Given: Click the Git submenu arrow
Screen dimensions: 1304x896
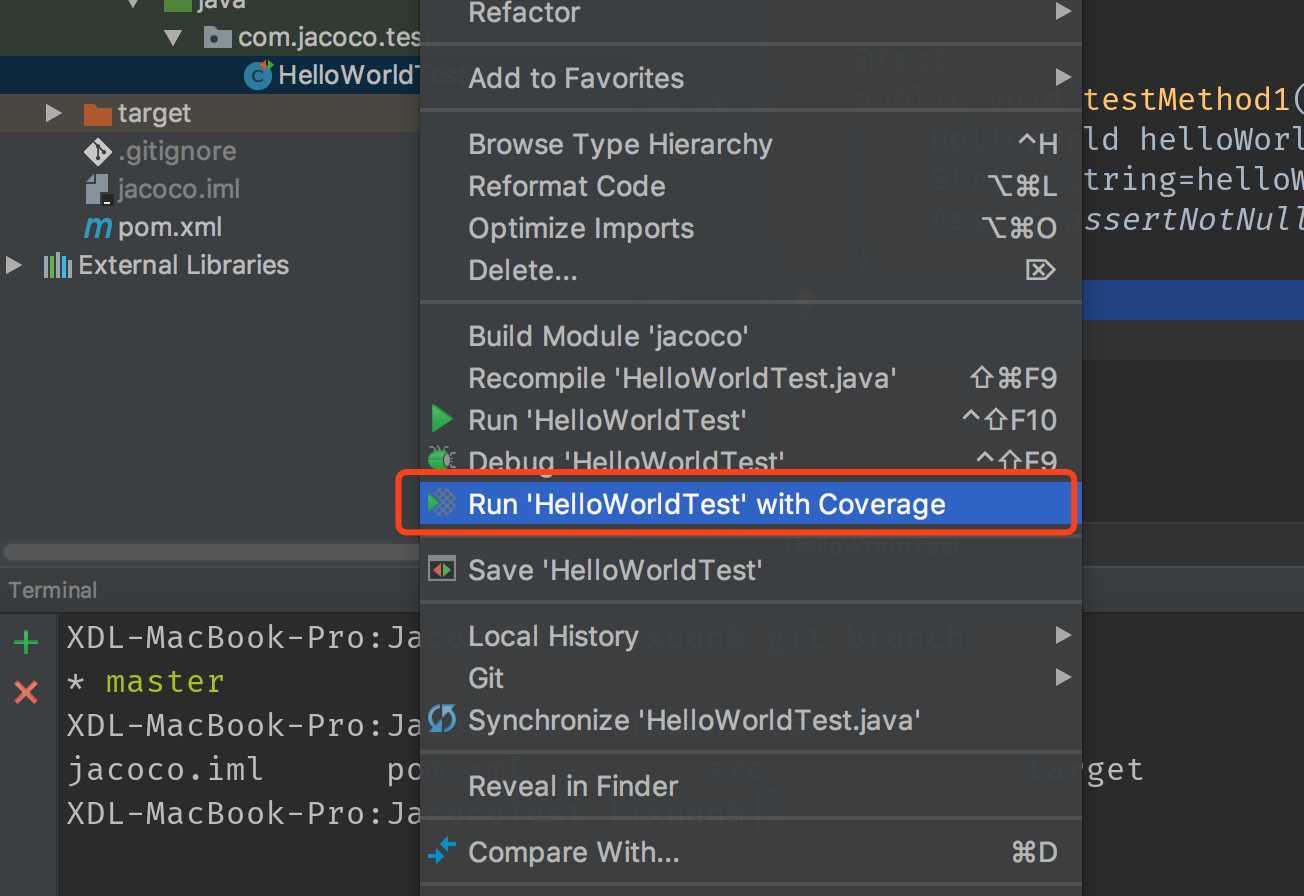Looking at the screenshot, I should (x=1062, y=677).
